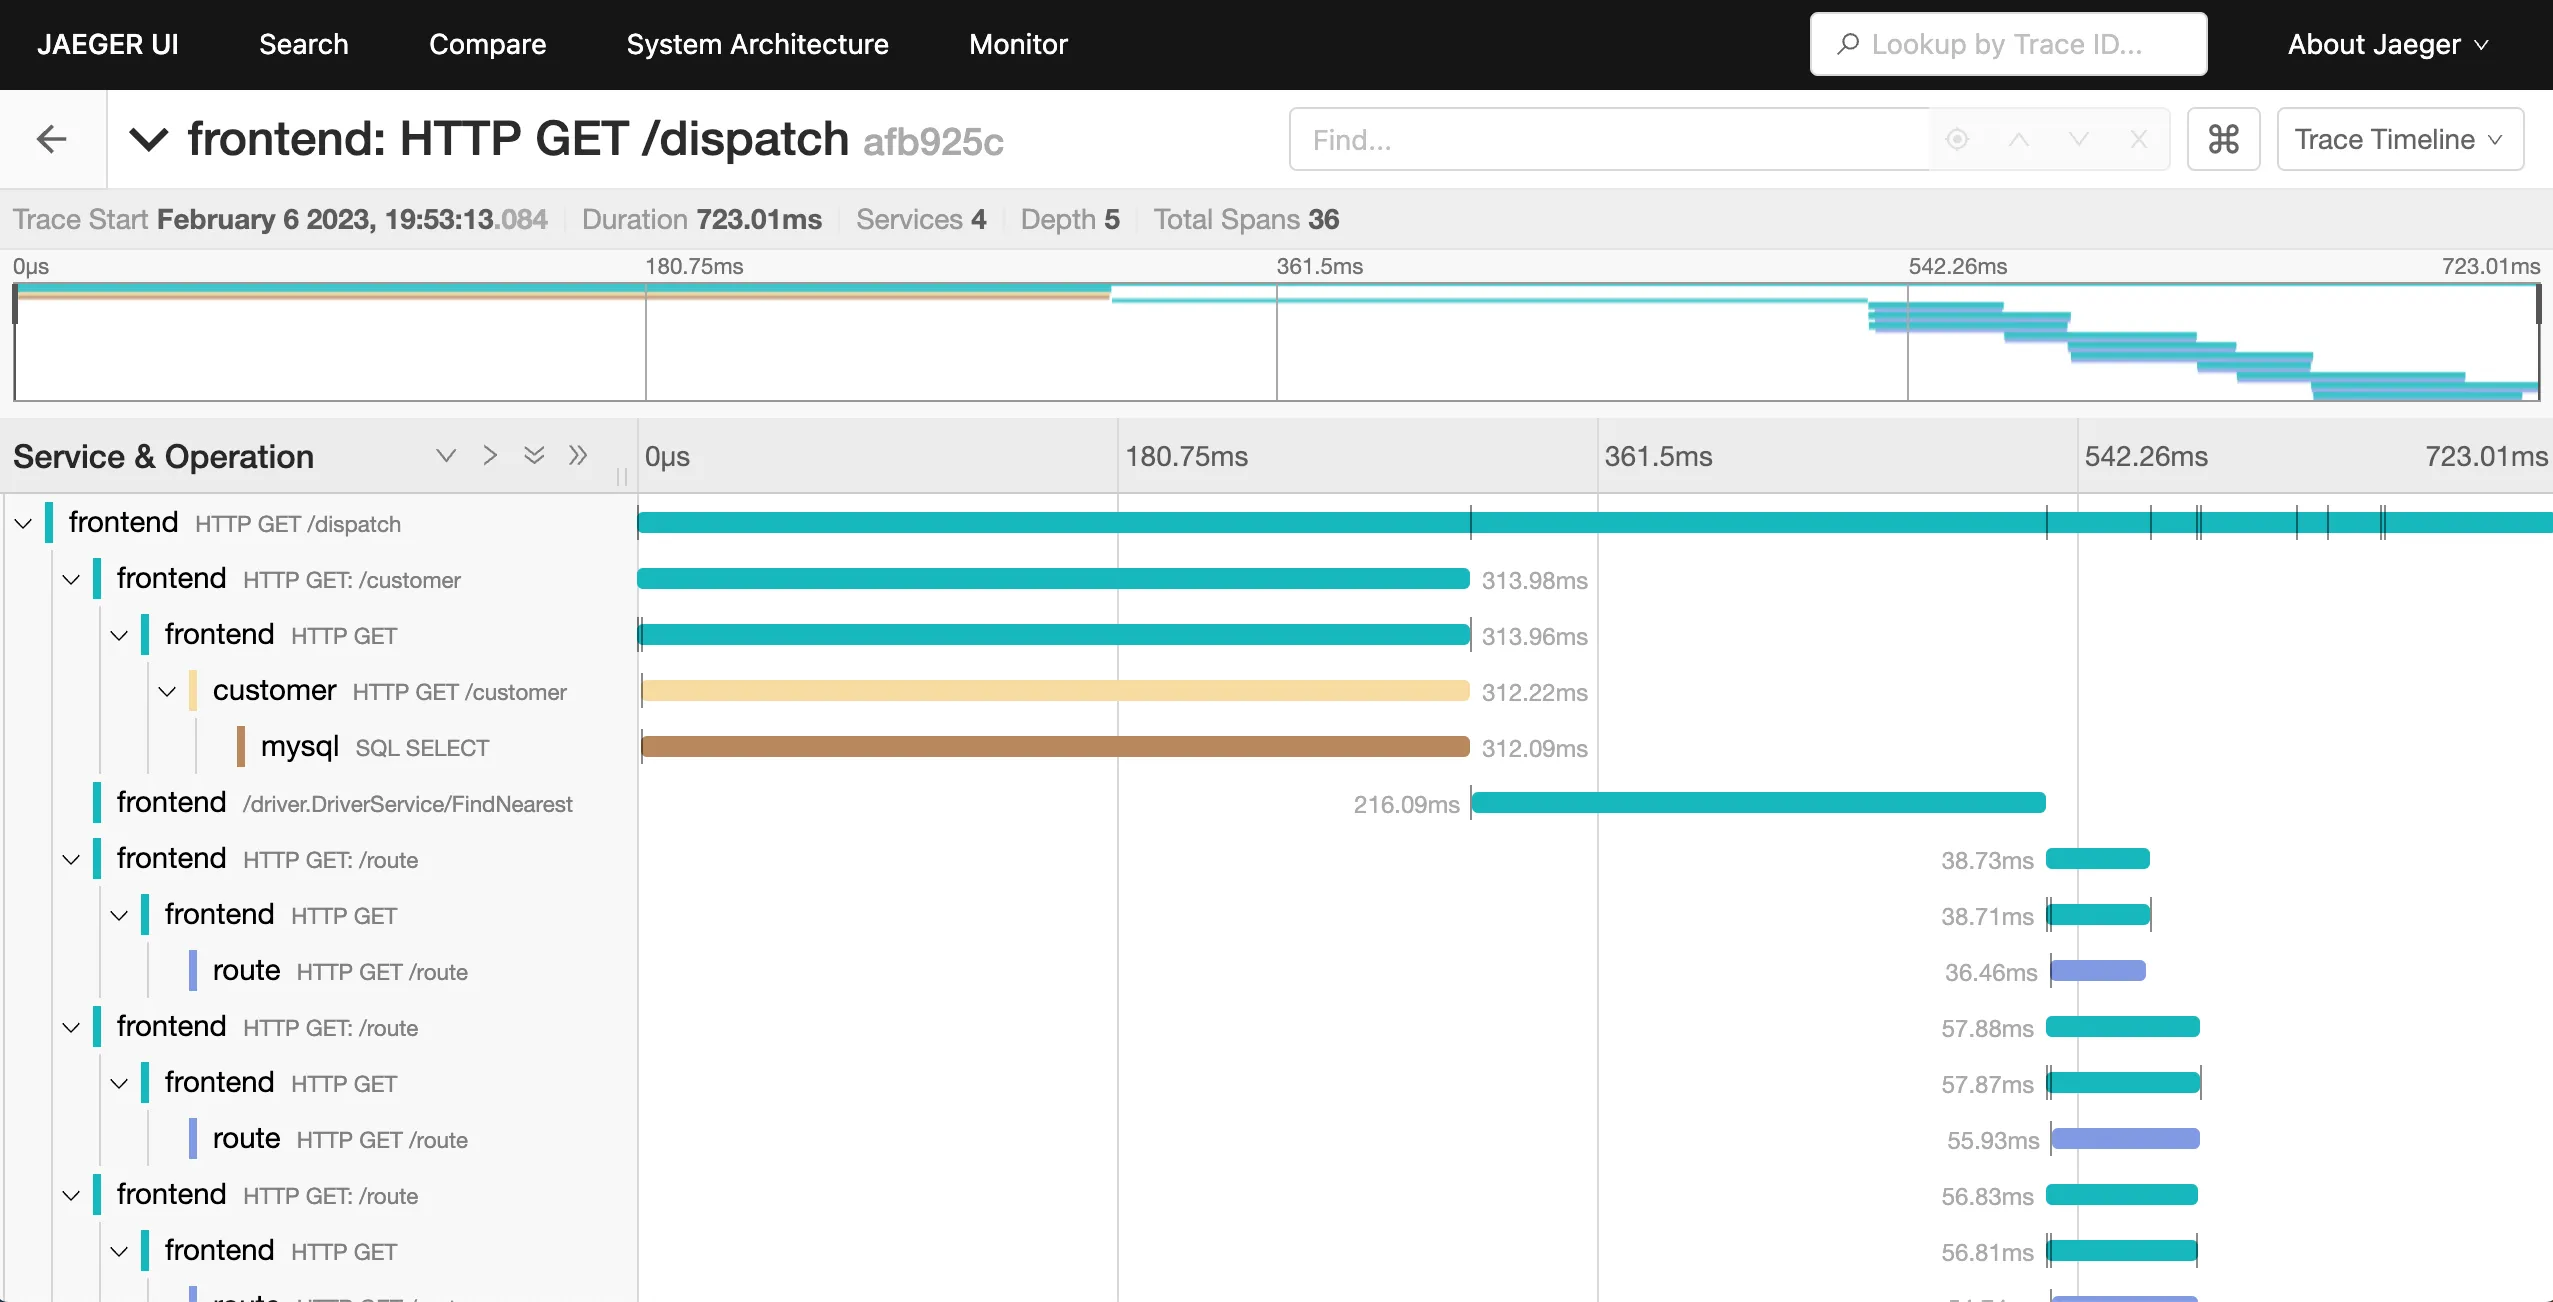Expand all spans with double down chevron

tap(534, 456)
